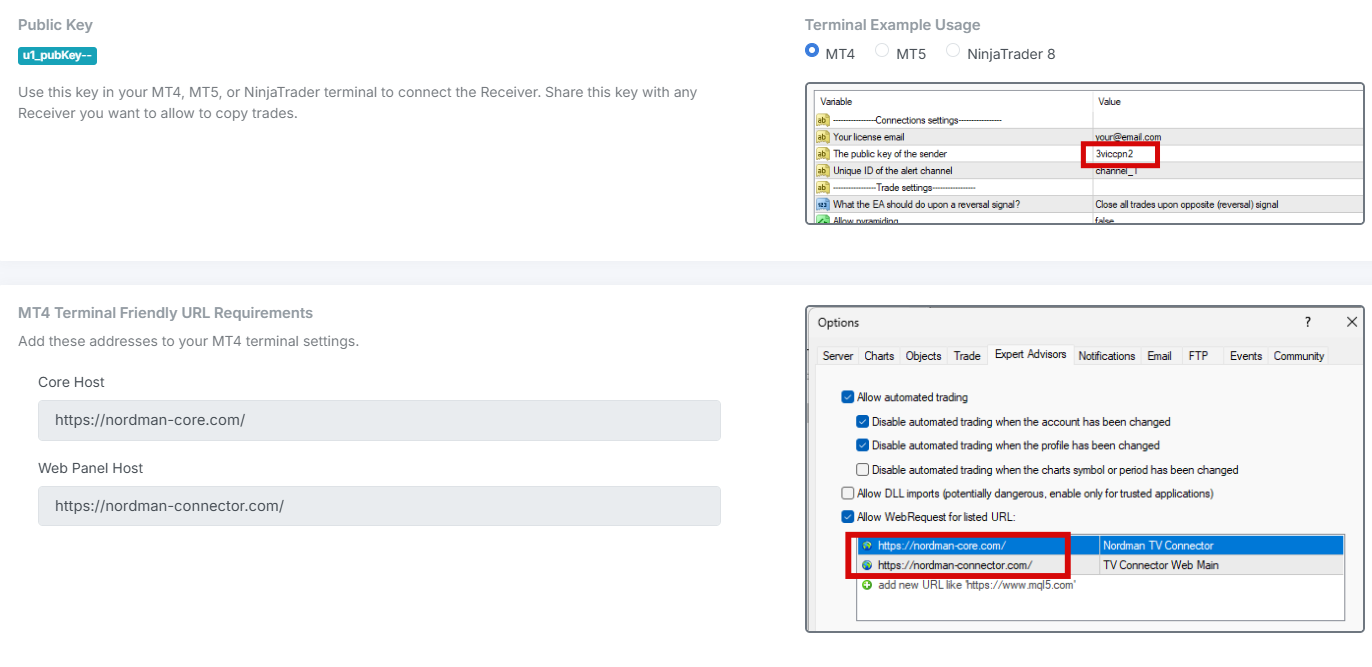
Task: Switch to the Objects tab in Options
Action: click(923, 356)
